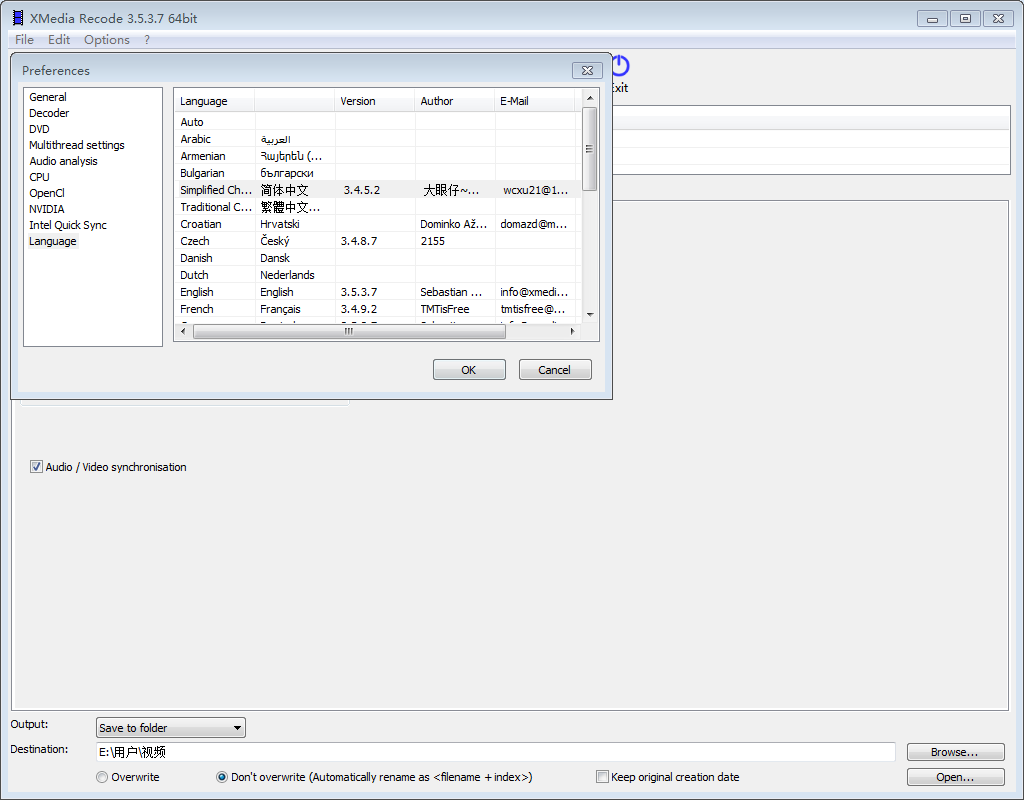Screen dimensions: 1024x800
Task: Select NVIDIA in preferences category list
Action: (x=46, y=209)
